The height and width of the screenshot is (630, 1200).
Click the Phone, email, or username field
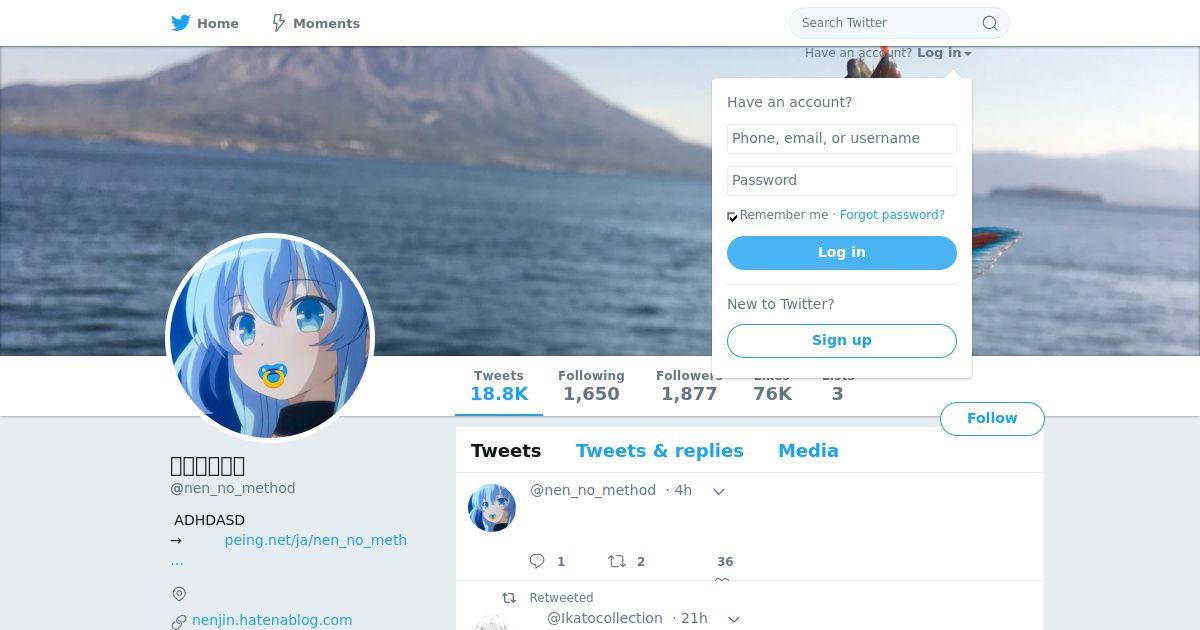(x=842, y=139)
